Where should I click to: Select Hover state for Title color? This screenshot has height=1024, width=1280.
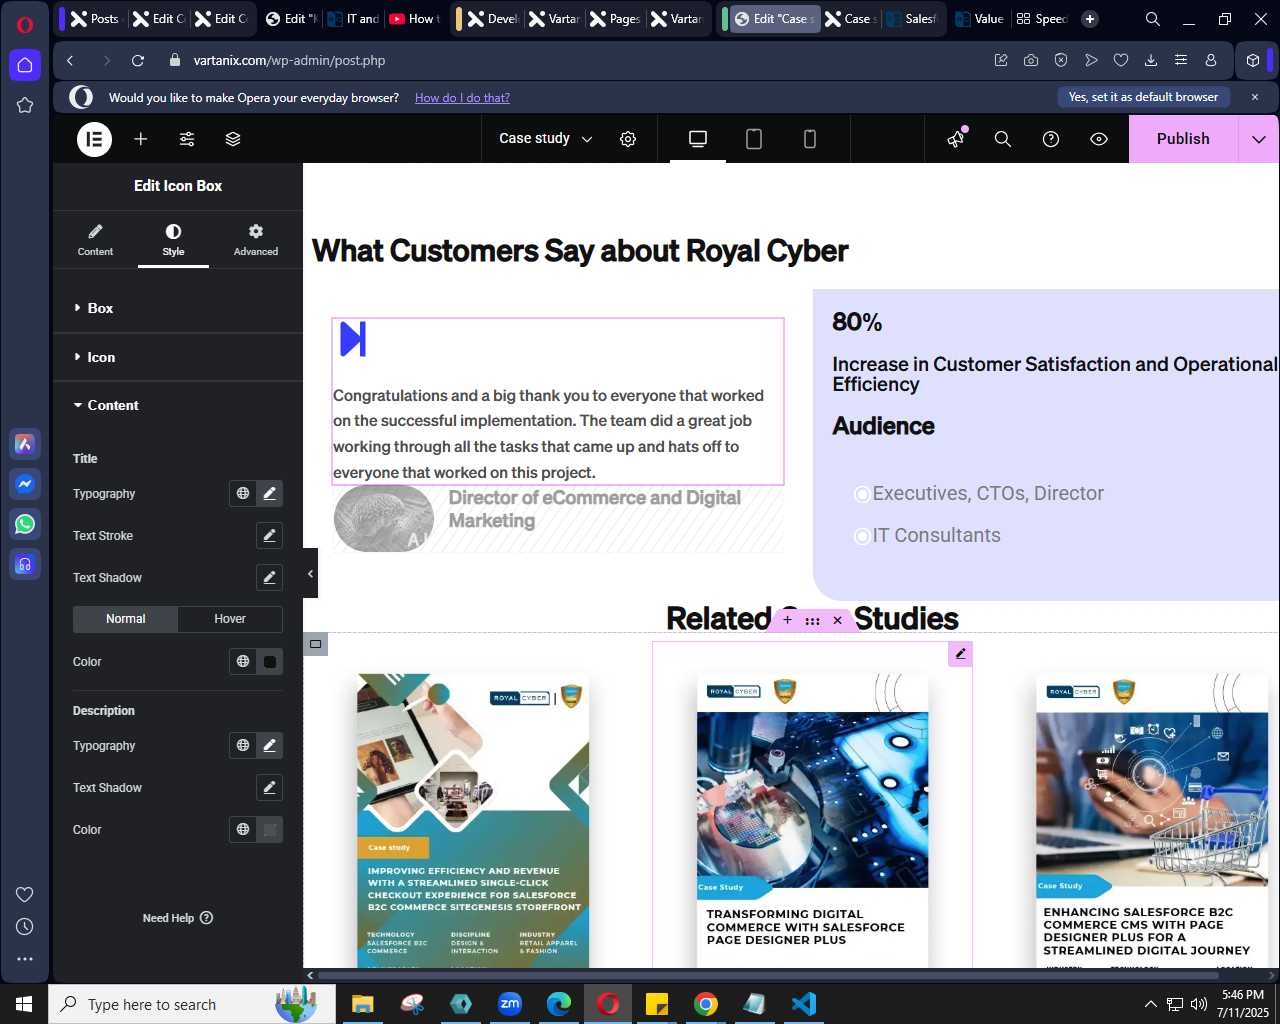(230, 619)
